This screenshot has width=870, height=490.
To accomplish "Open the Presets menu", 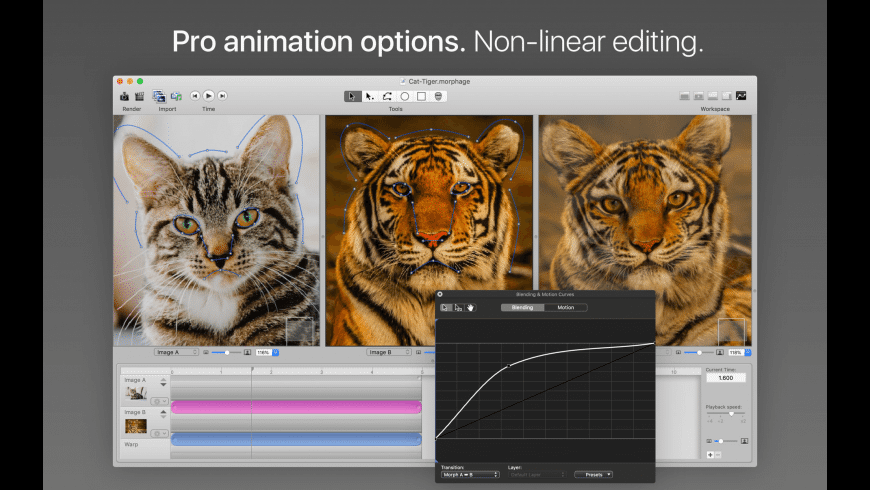I will (593, 474).
